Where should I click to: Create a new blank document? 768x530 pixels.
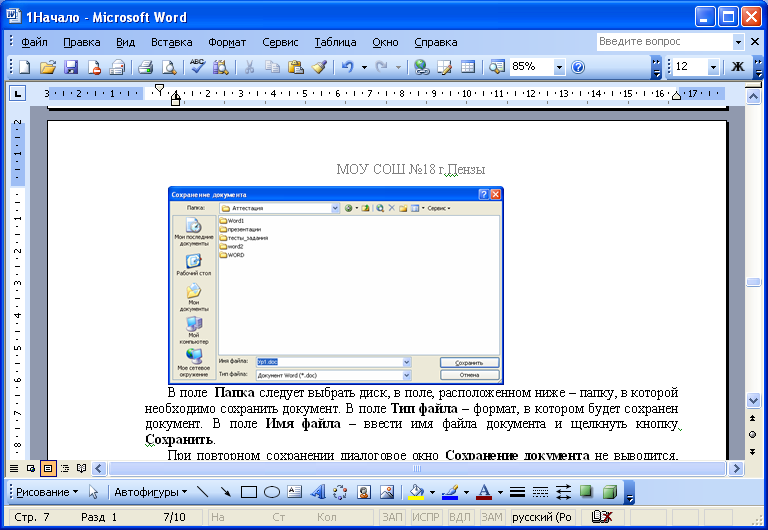(24, 67)
